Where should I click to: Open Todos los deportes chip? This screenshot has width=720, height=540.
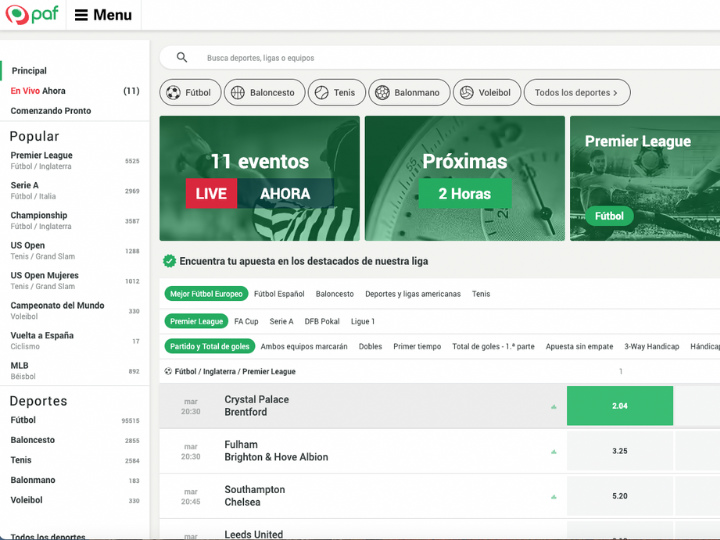pos(577,92)
